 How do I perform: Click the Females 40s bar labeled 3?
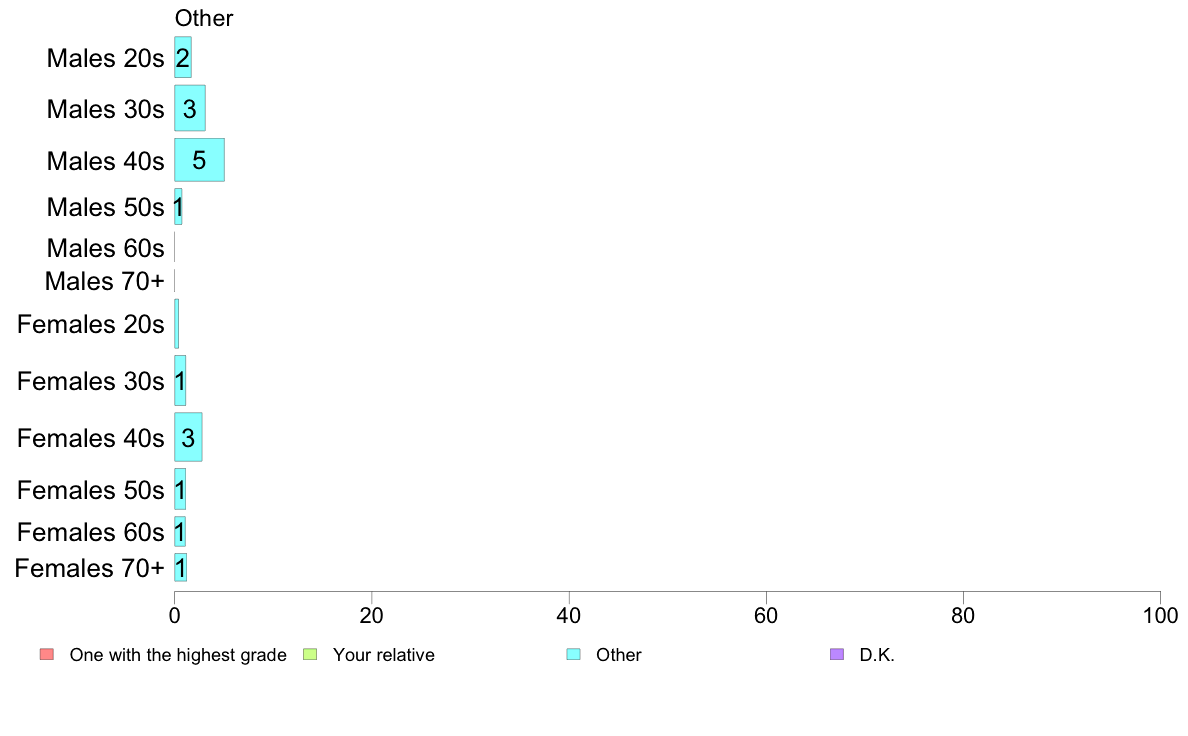pos(188,437)
